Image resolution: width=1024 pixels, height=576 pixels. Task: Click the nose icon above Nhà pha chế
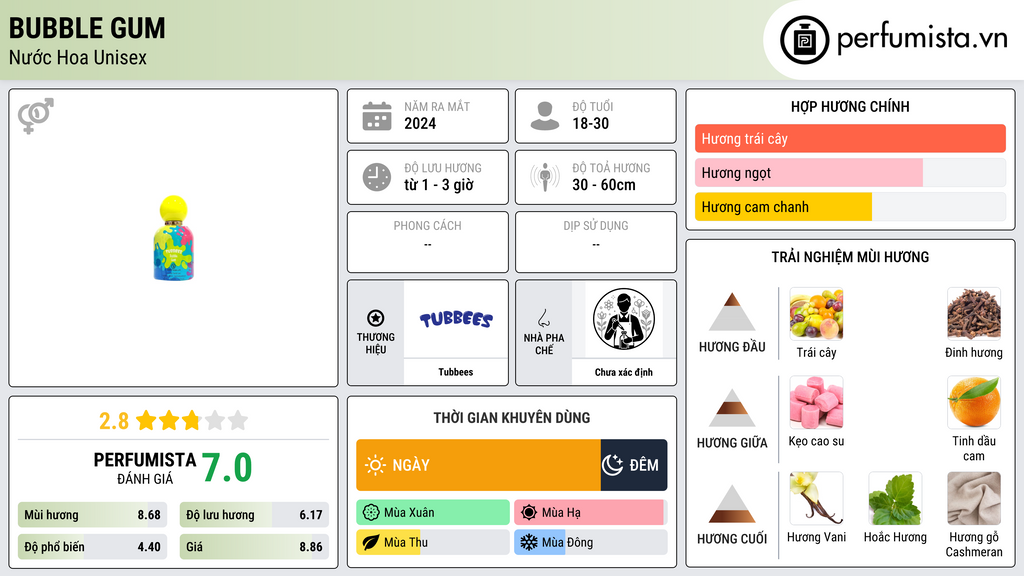tap(543, 318)
